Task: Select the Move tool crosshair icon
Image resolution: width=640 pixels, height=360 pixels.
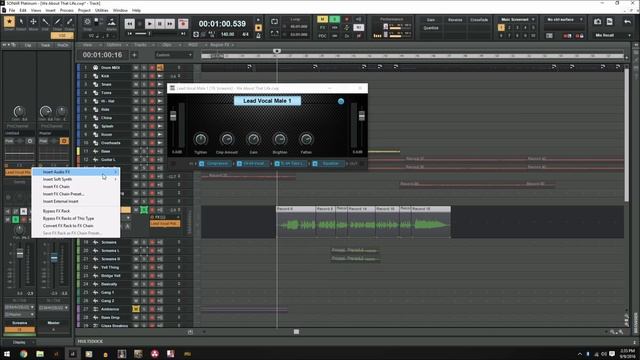Action: (x=33, y=22)
